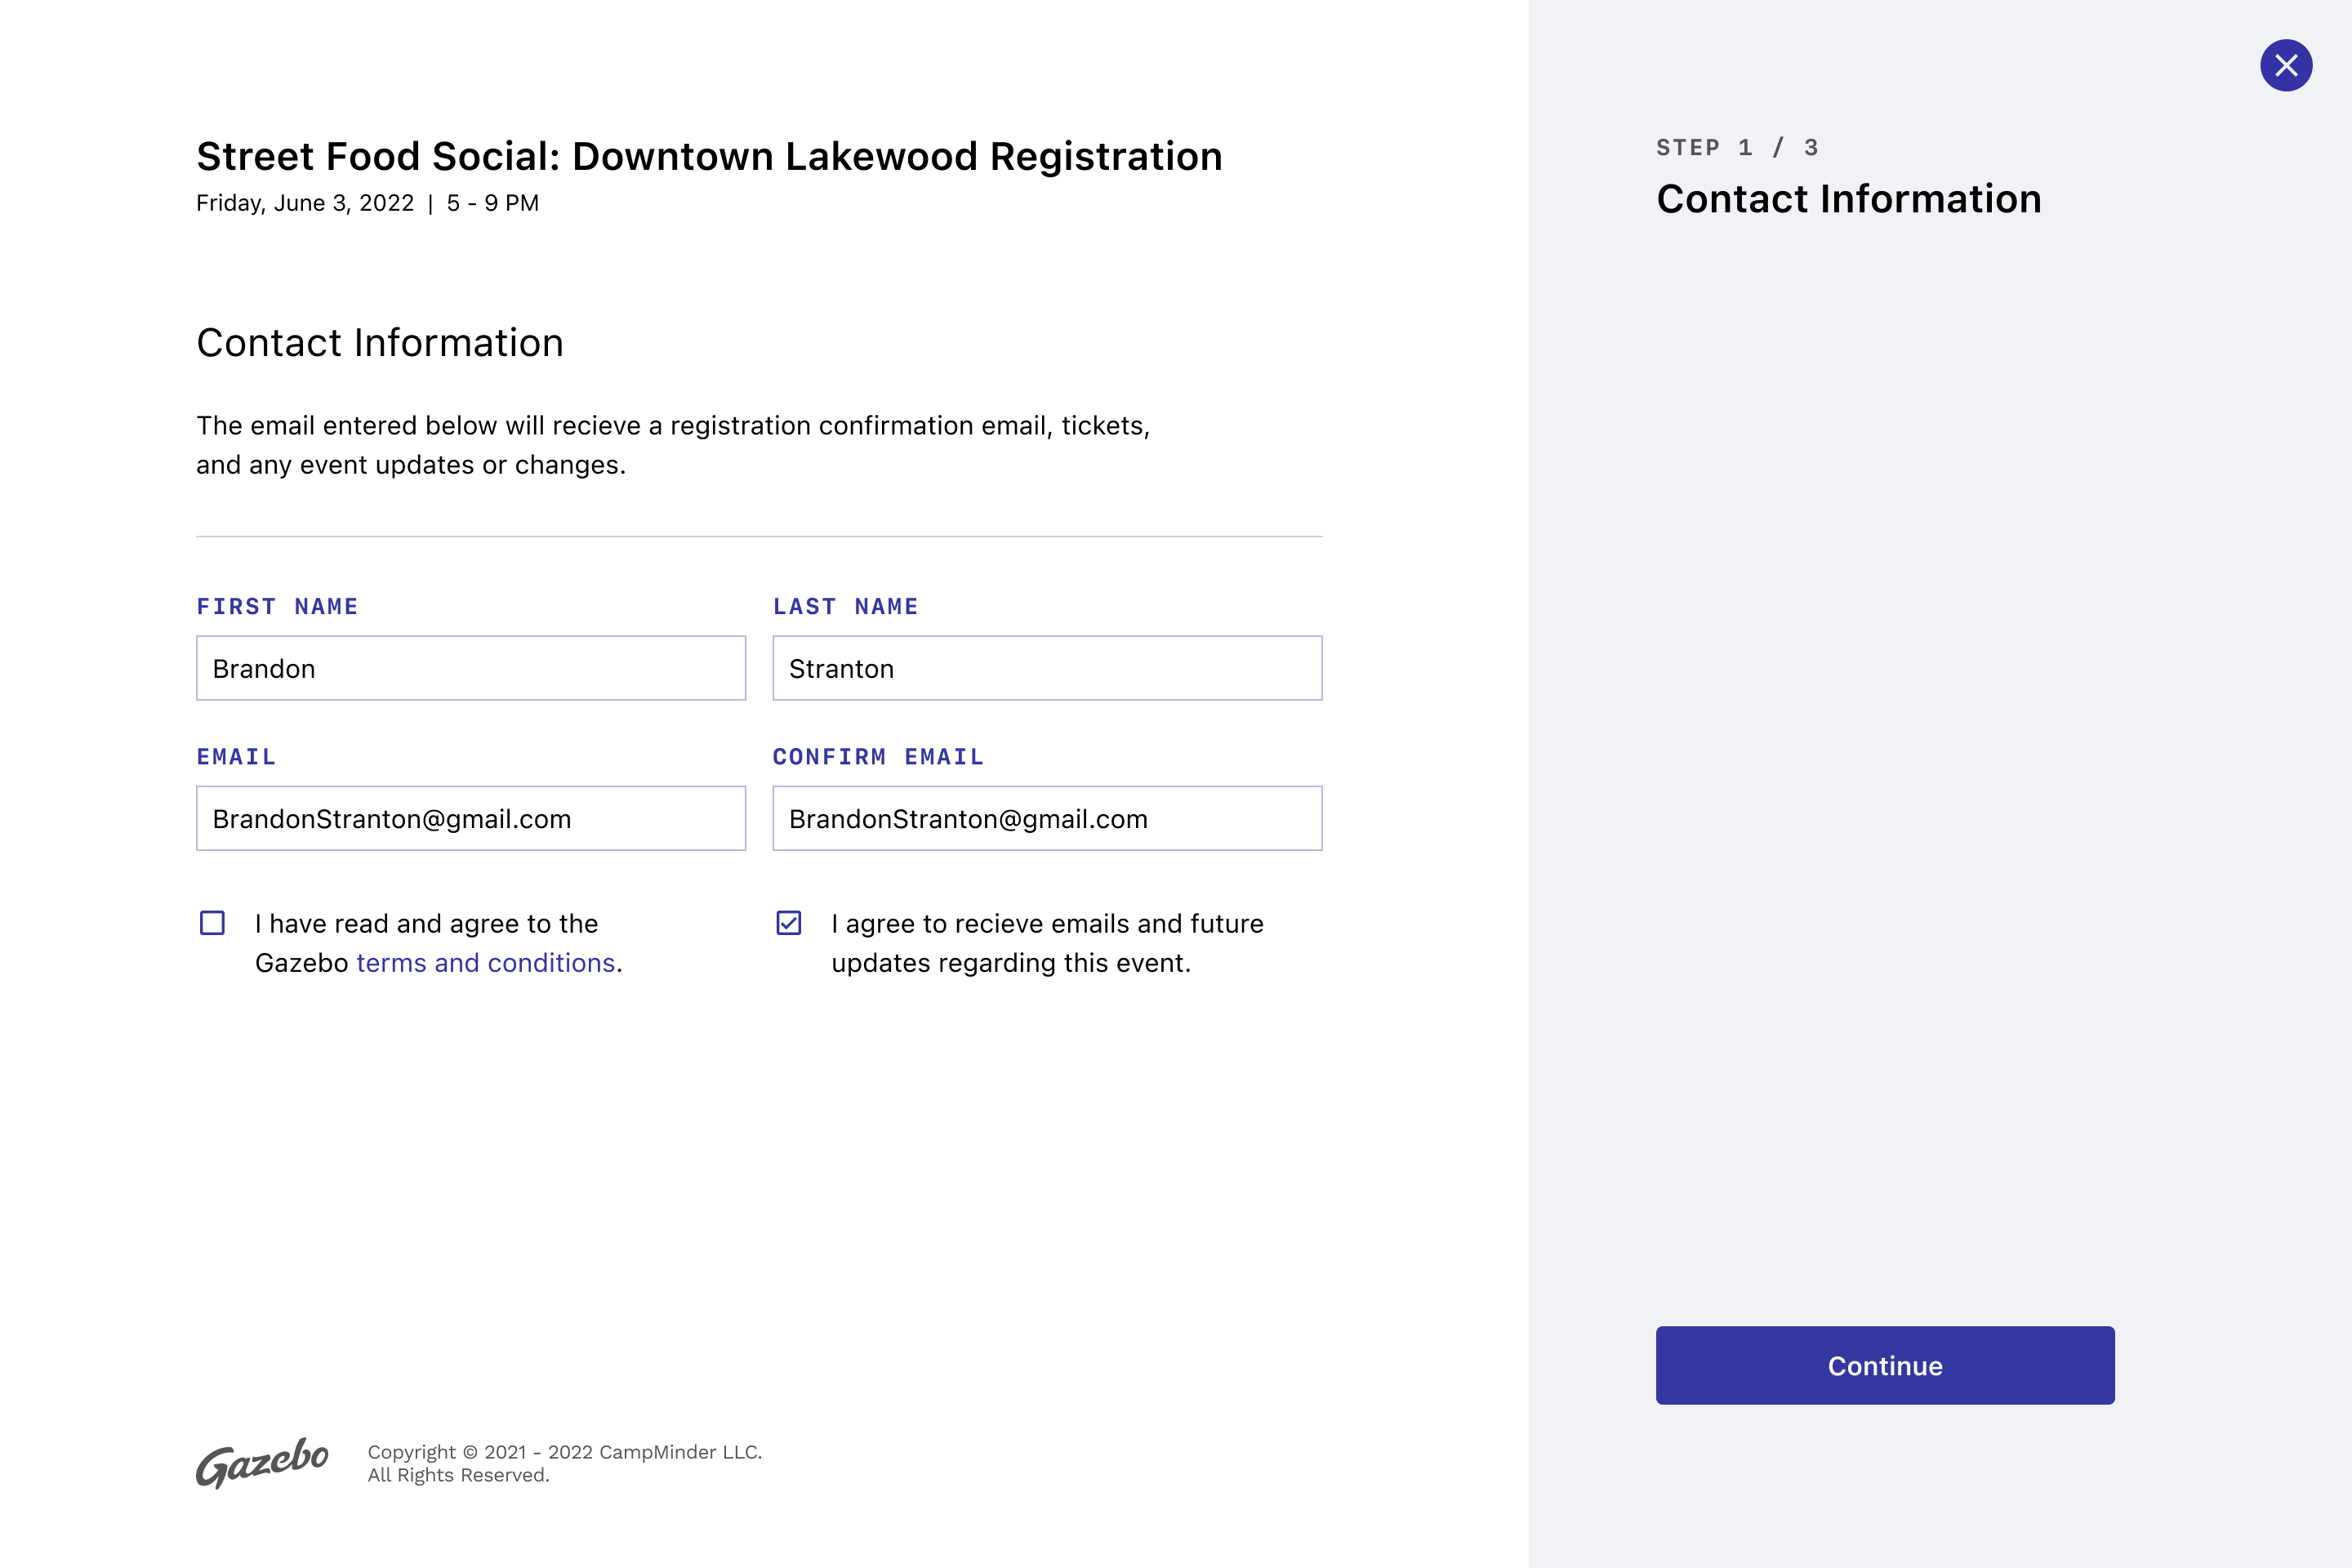Click the 'I agree to recieve emails' text

click(1046, 924)
